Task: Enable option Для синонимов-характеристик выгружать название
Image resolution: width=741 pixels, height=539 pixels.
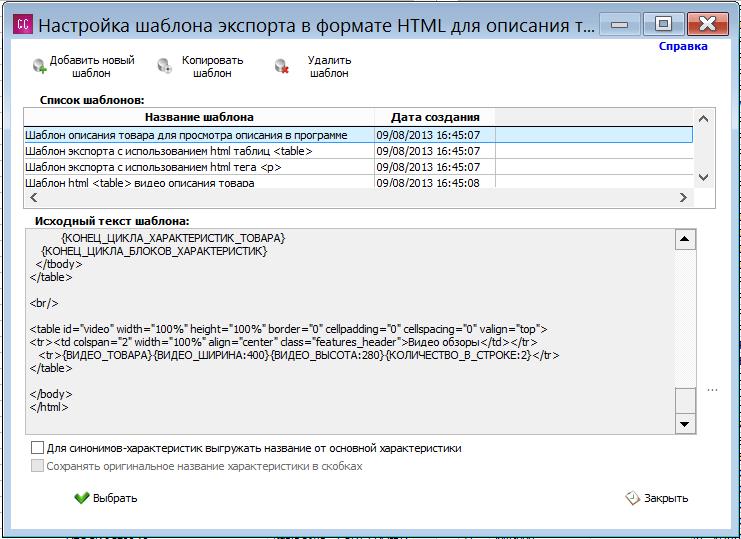Action: 37,448
